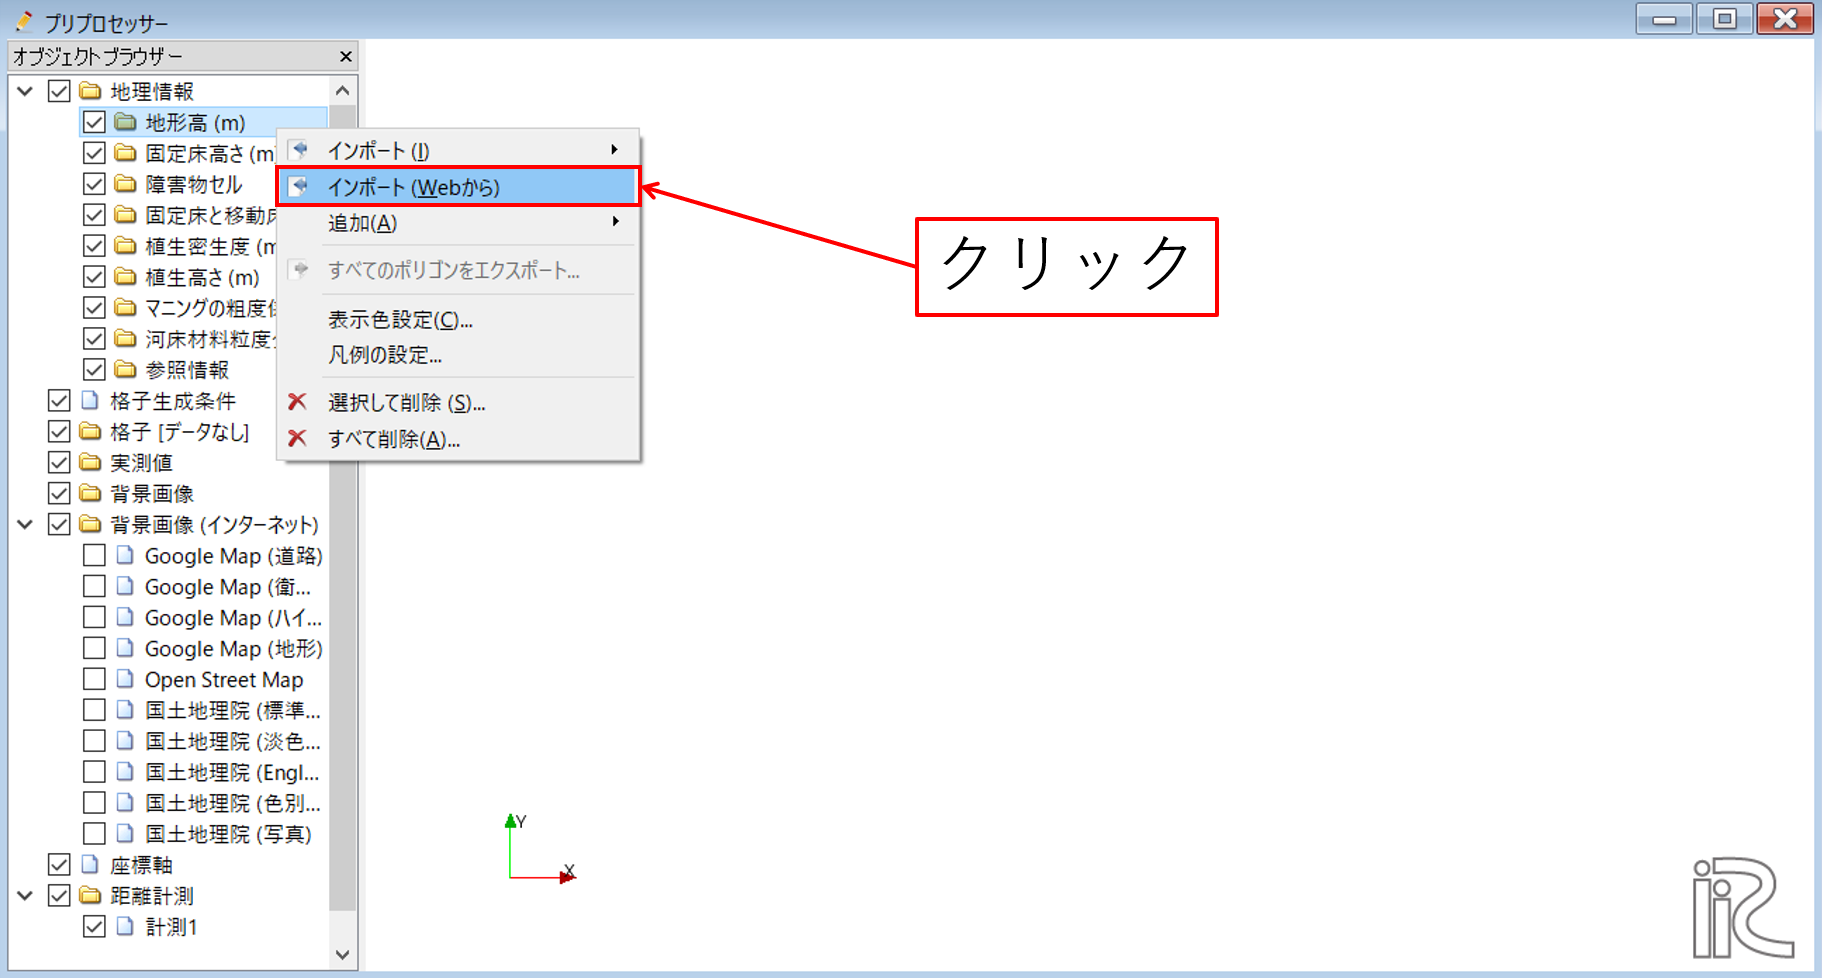1822x978 pixels.
Task: Click the 格子 [データなし] folder icon
Action: tap(90, 432)
